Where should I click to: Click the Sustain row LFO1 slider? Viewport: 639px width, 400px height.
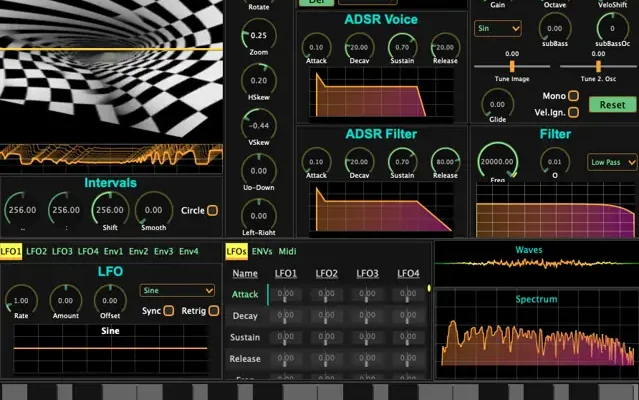(x=285, y=338)
